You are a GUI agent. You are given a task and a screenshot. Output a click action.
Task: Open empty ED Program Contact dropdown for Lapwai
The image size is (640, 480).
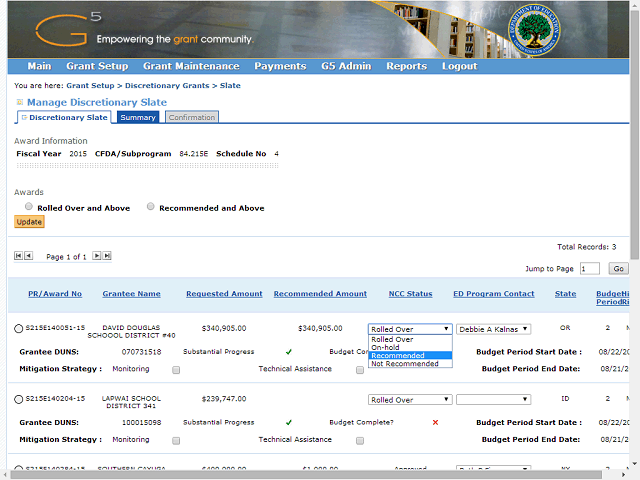point(493,400)
